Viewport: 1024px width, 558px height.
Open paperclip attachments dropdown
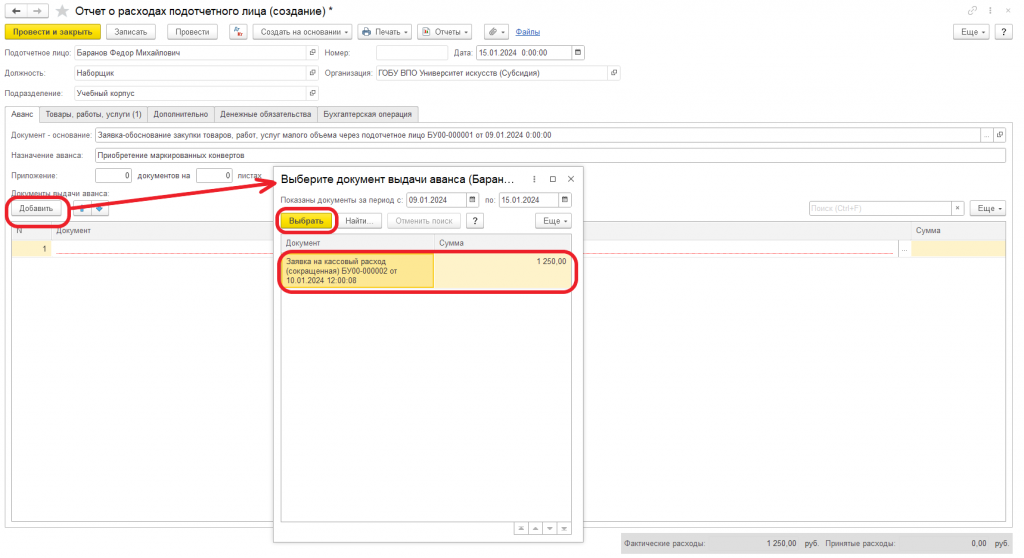pos(496,32)
